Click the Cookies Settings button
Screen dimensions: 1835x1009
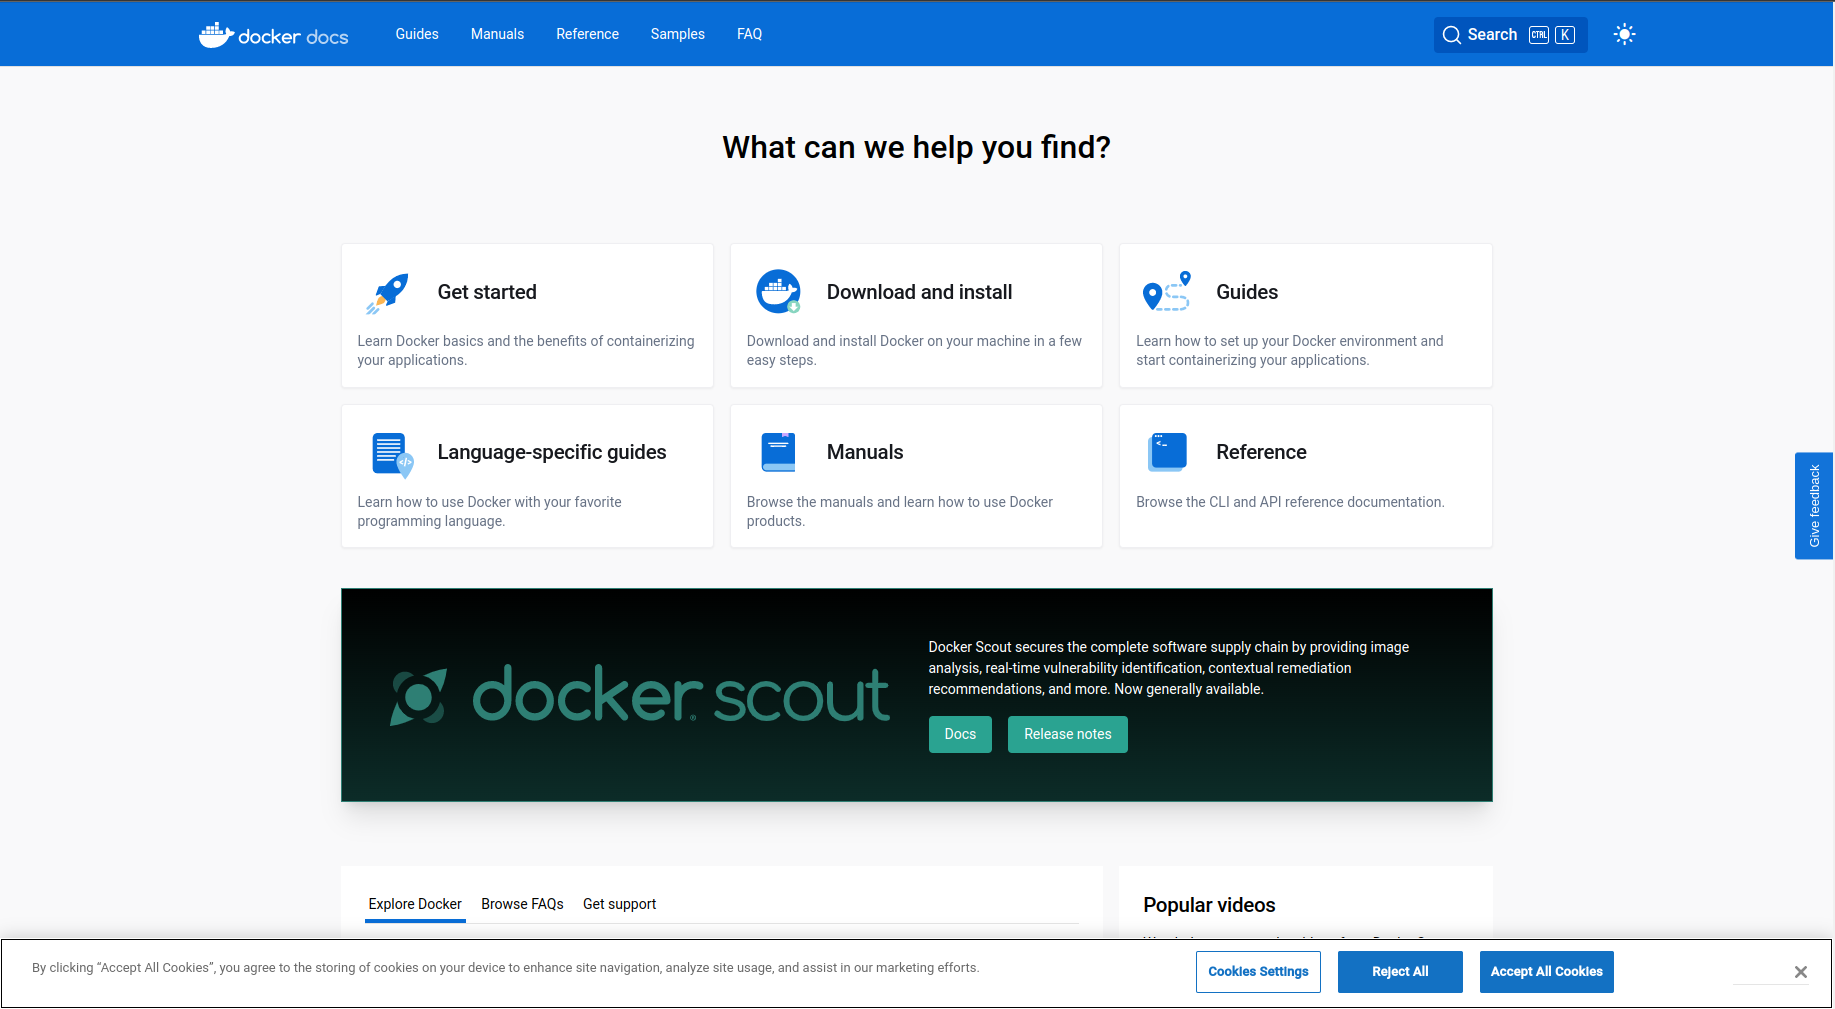coord(1258,972)
